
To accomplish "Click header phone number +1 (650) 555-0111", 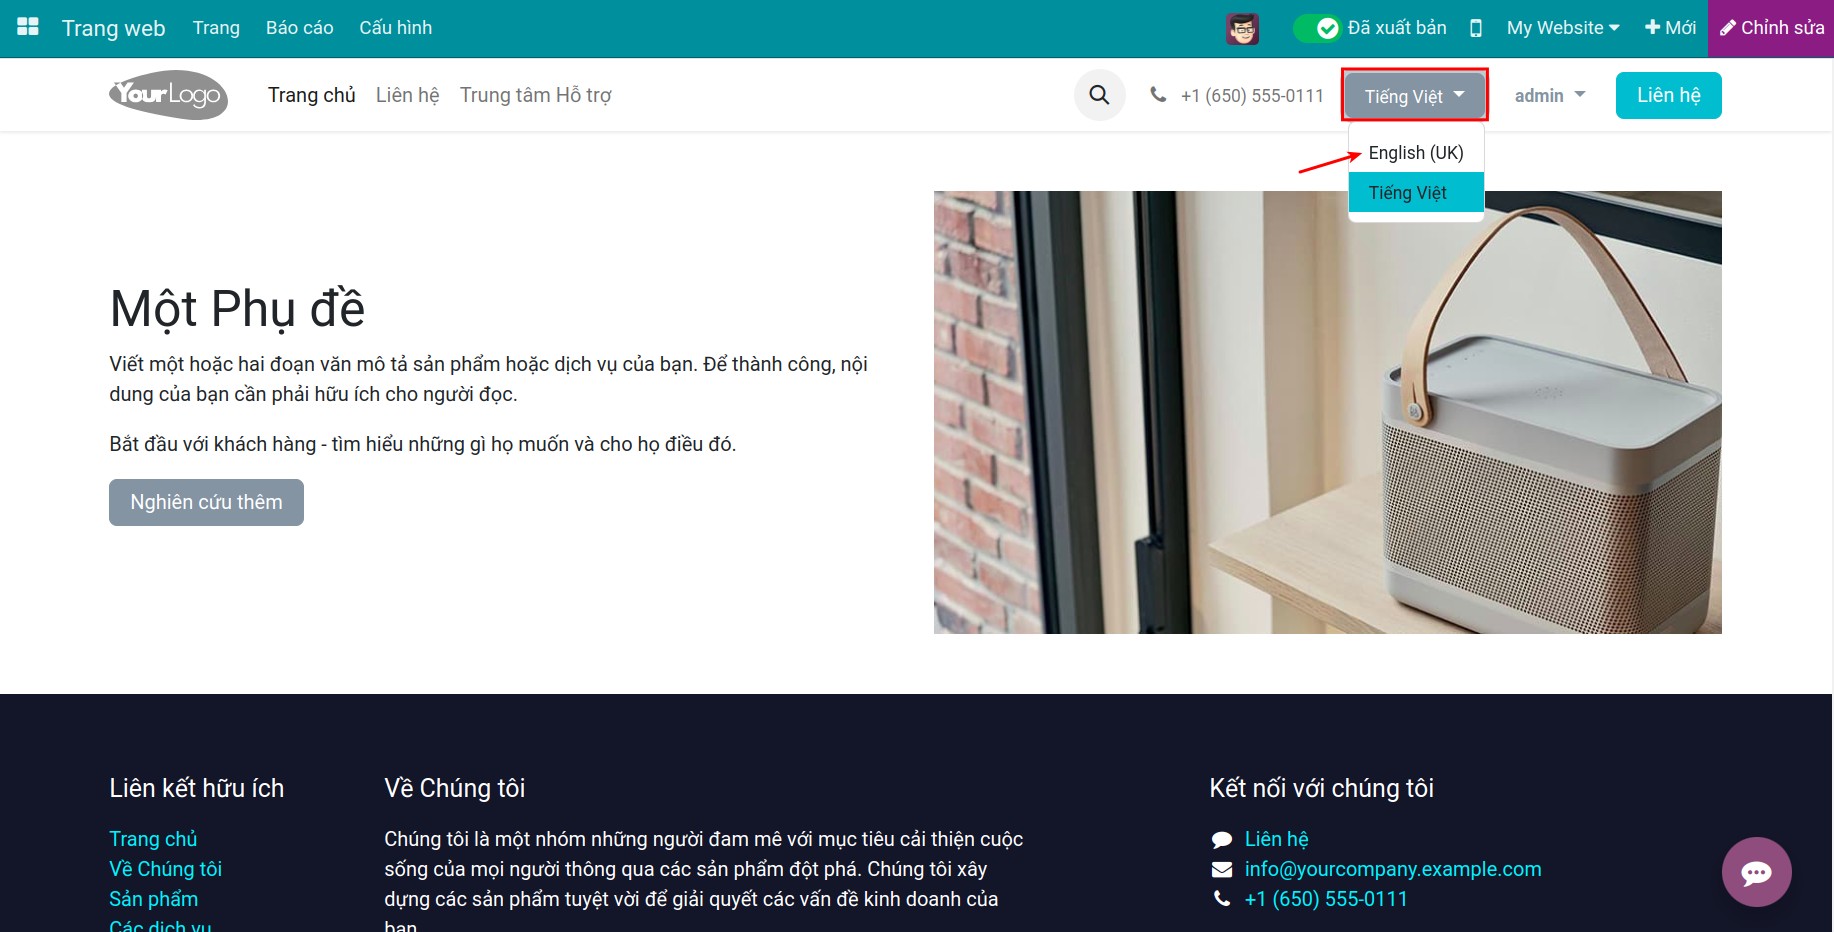I will click(1252, 96).
